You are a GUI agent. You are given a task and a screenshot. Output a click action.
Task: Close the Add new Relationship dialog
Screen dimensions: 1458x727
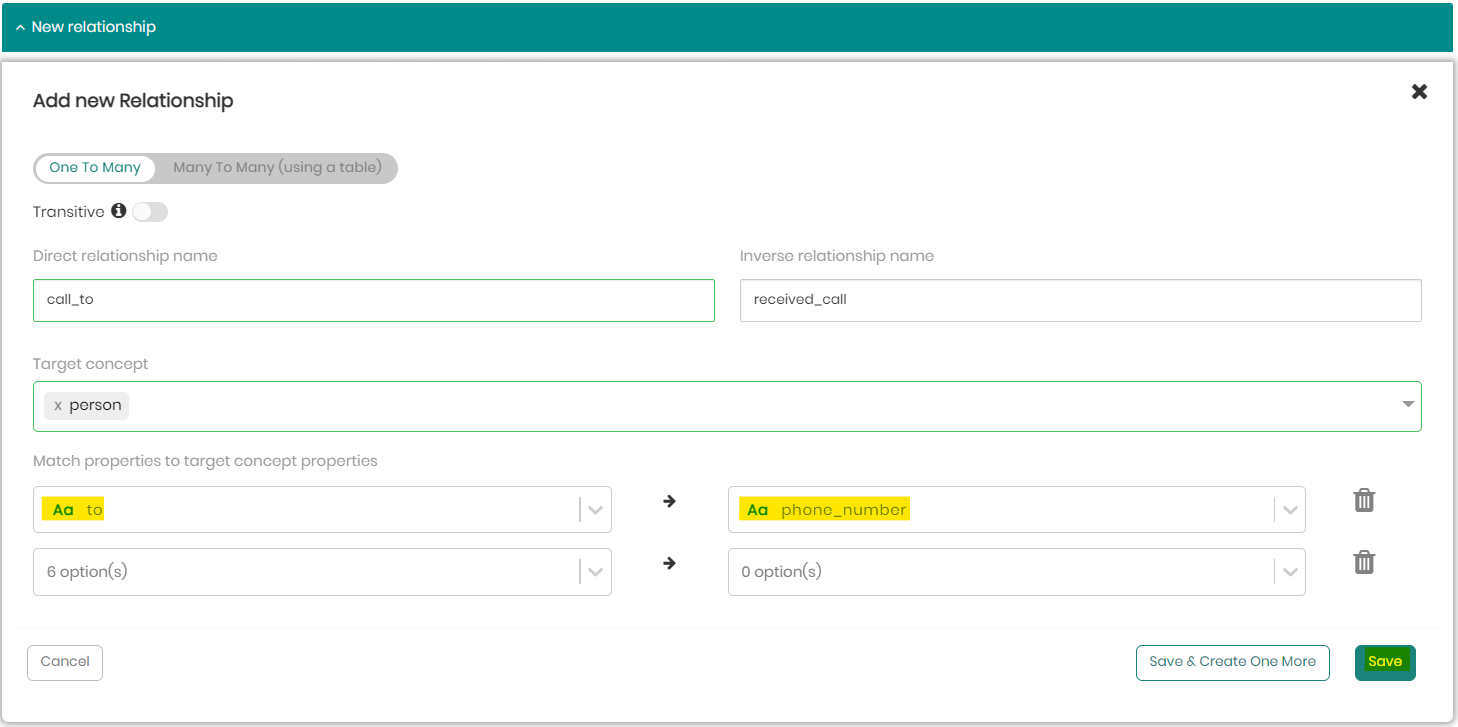click(x=1419, y=92)
